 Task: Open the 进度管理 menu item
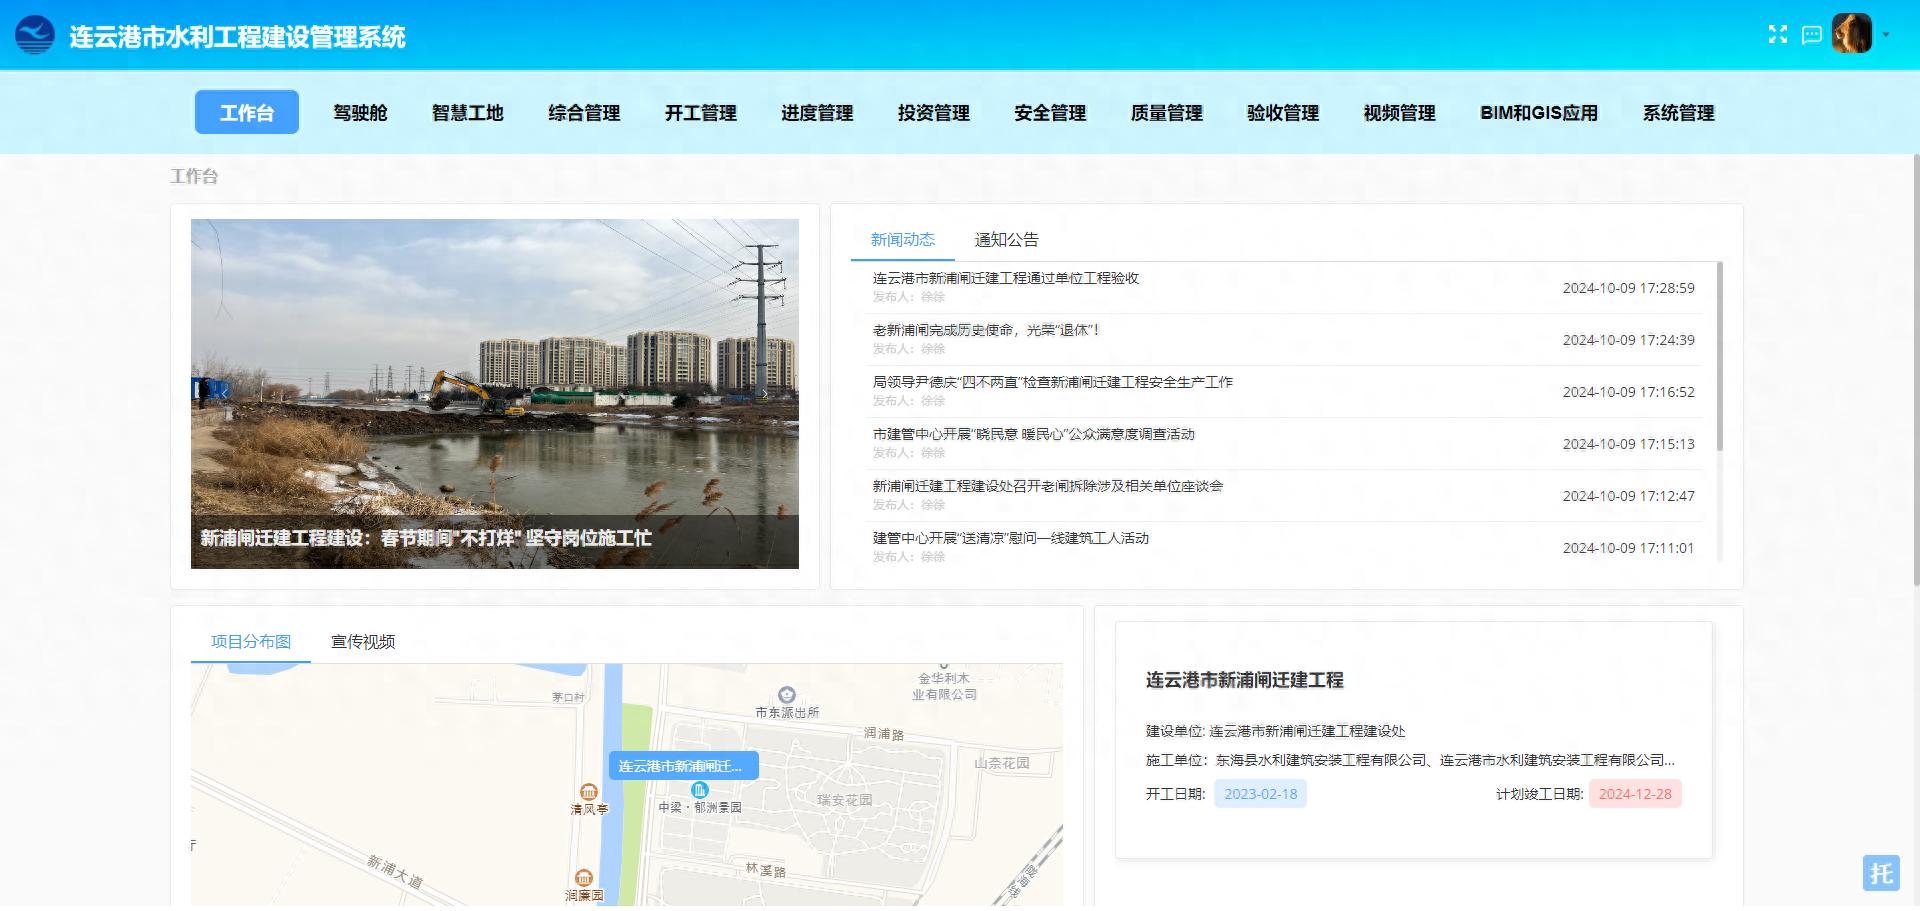[817, 113]
